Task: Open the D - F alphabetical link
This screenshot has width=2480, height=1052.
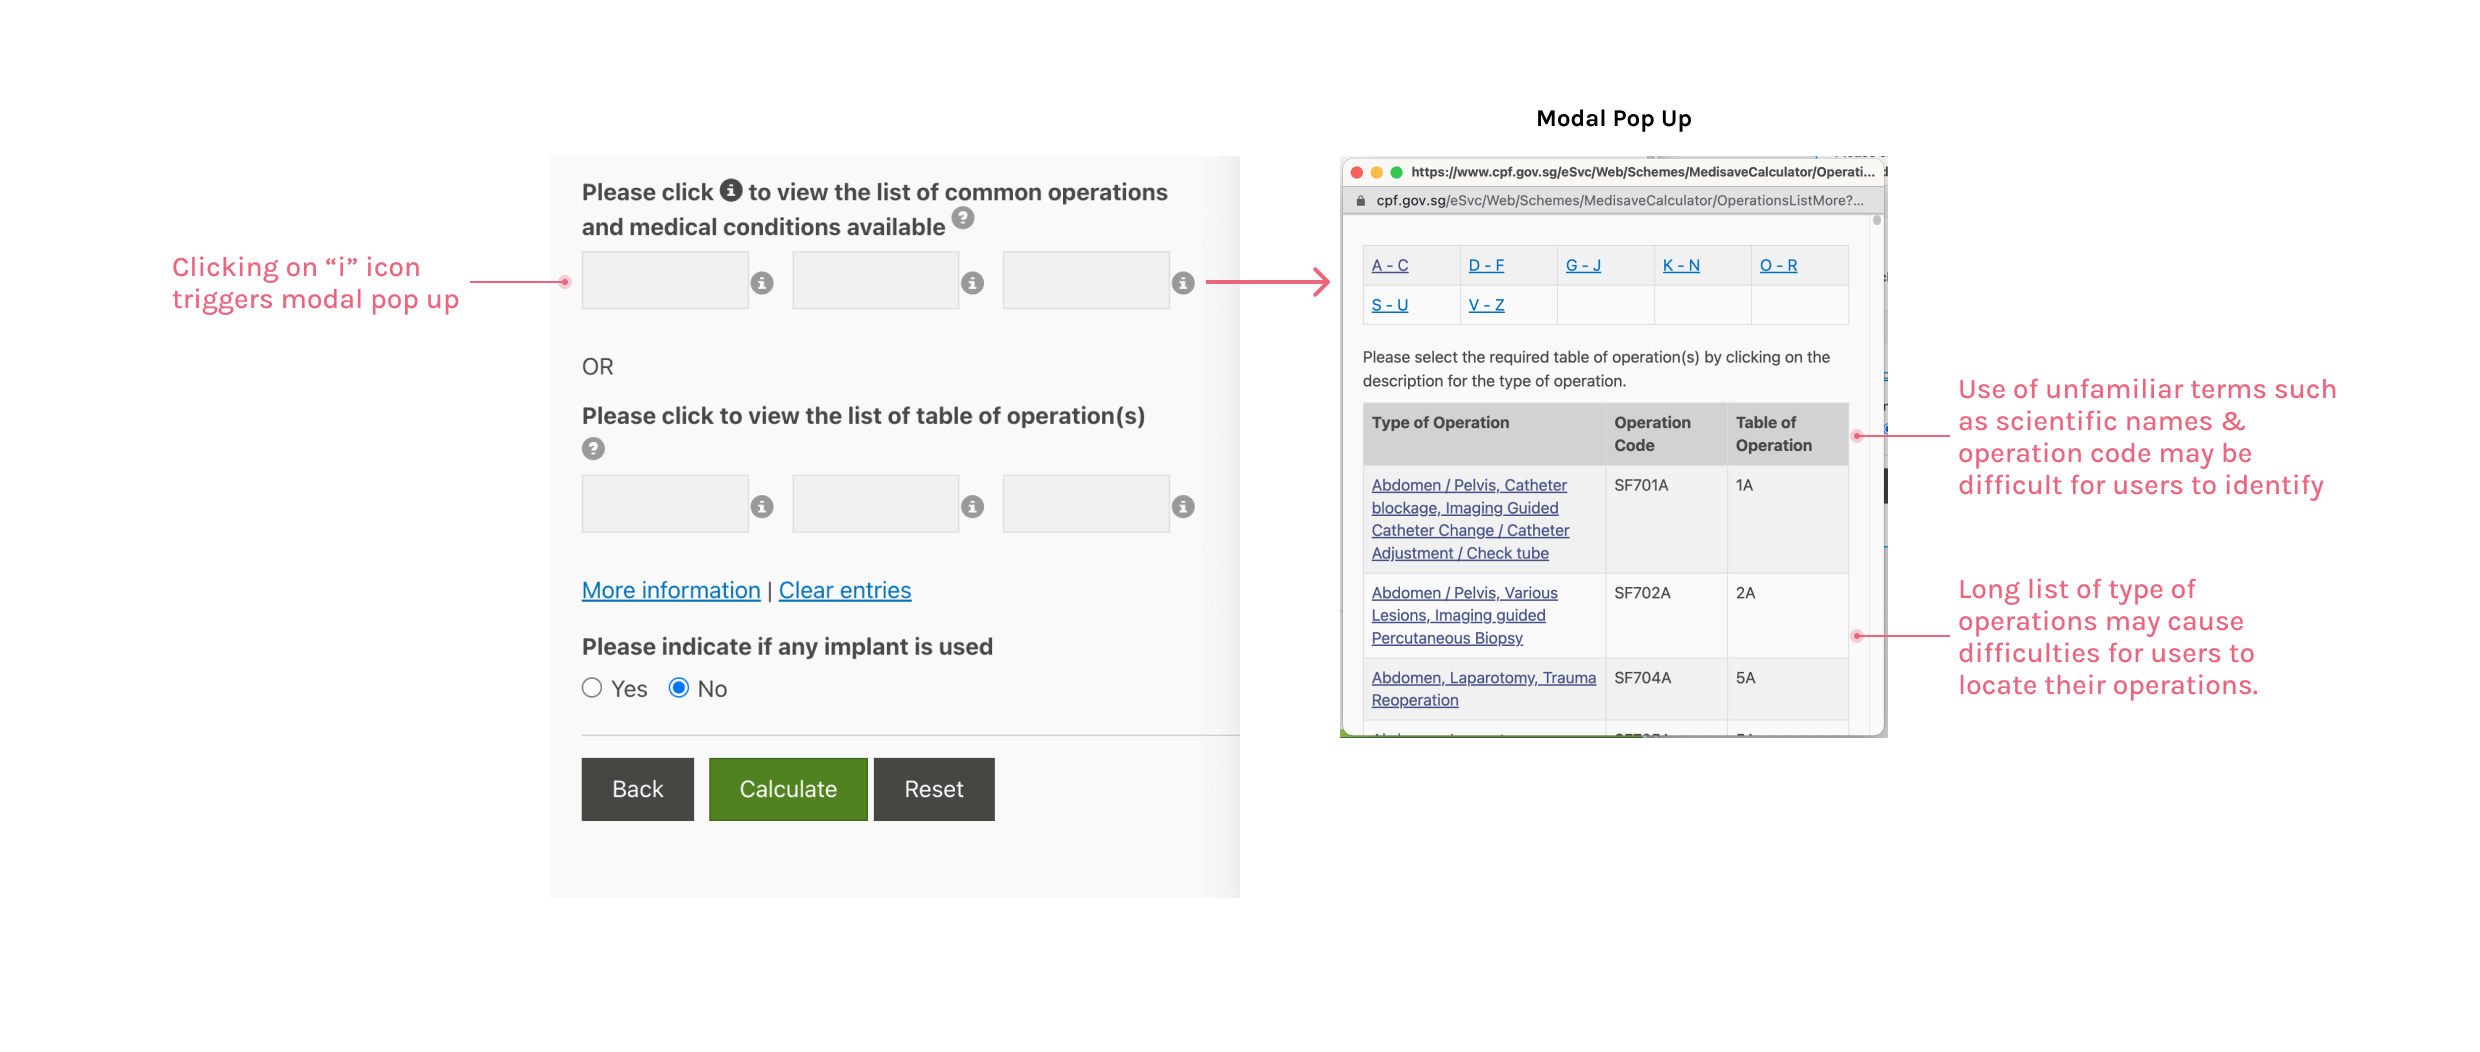Action: 1486,266
